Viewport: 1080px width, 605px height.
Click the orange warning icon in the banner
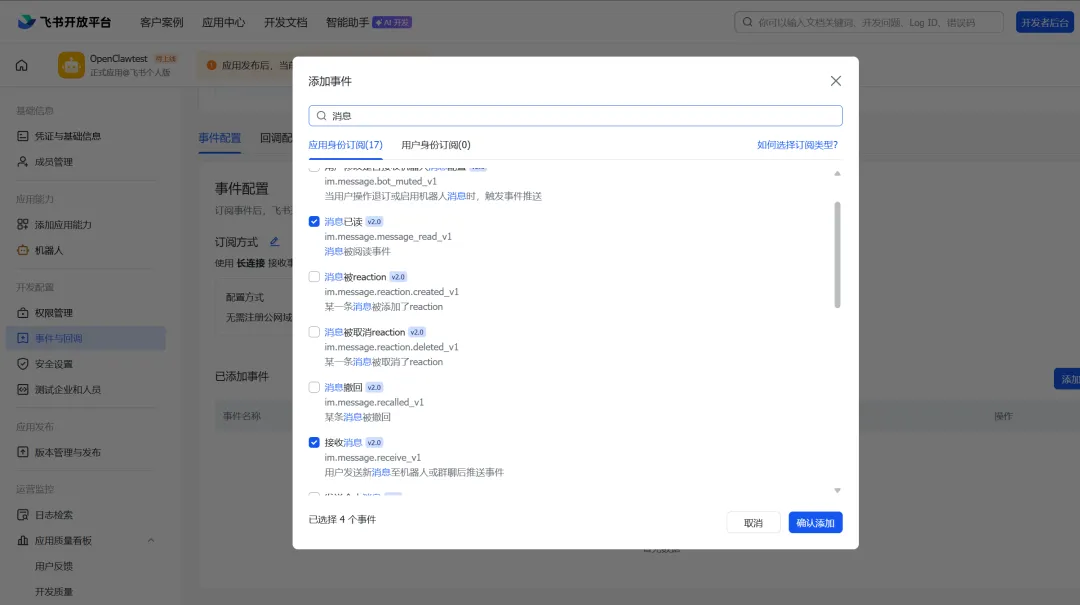click(x=211, y=65)
